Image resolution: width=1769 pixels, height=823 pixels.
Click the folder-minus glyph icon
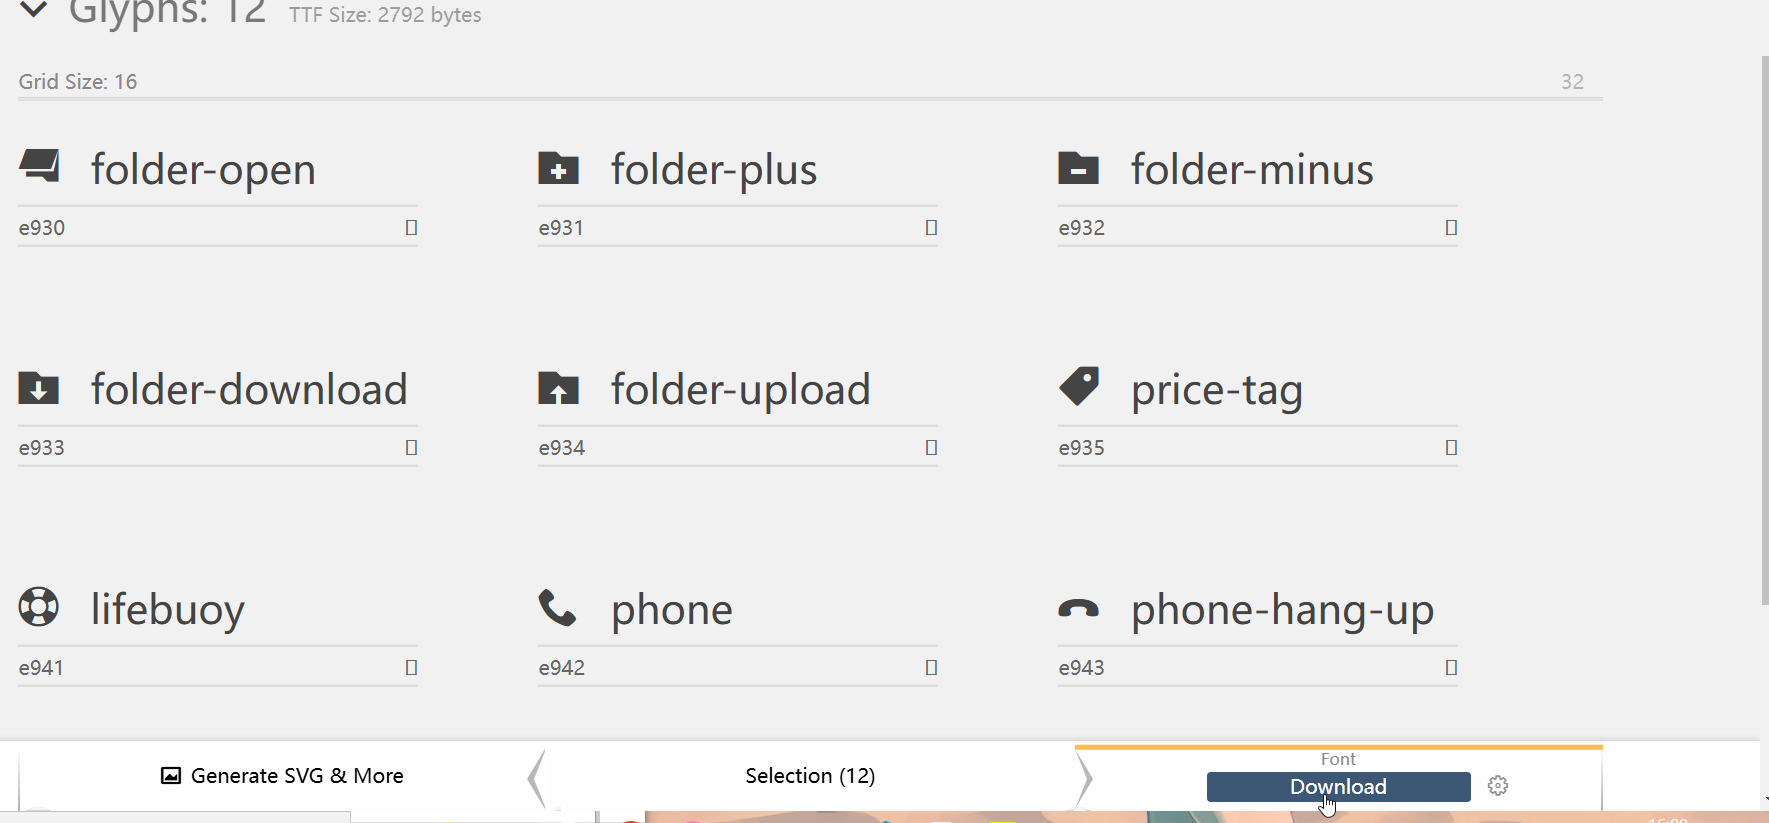point(1078,168)
